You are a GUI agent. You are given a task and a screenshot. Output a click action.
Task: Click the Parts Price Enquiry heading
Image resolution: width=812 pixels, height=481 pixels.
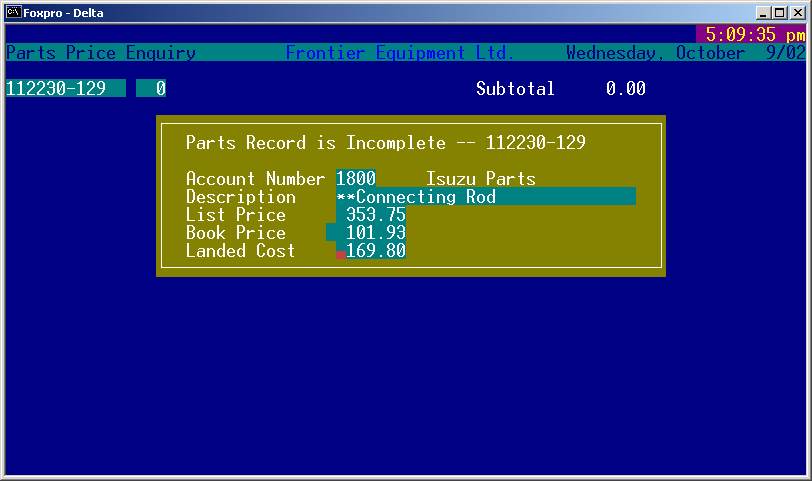pos(101,53)
